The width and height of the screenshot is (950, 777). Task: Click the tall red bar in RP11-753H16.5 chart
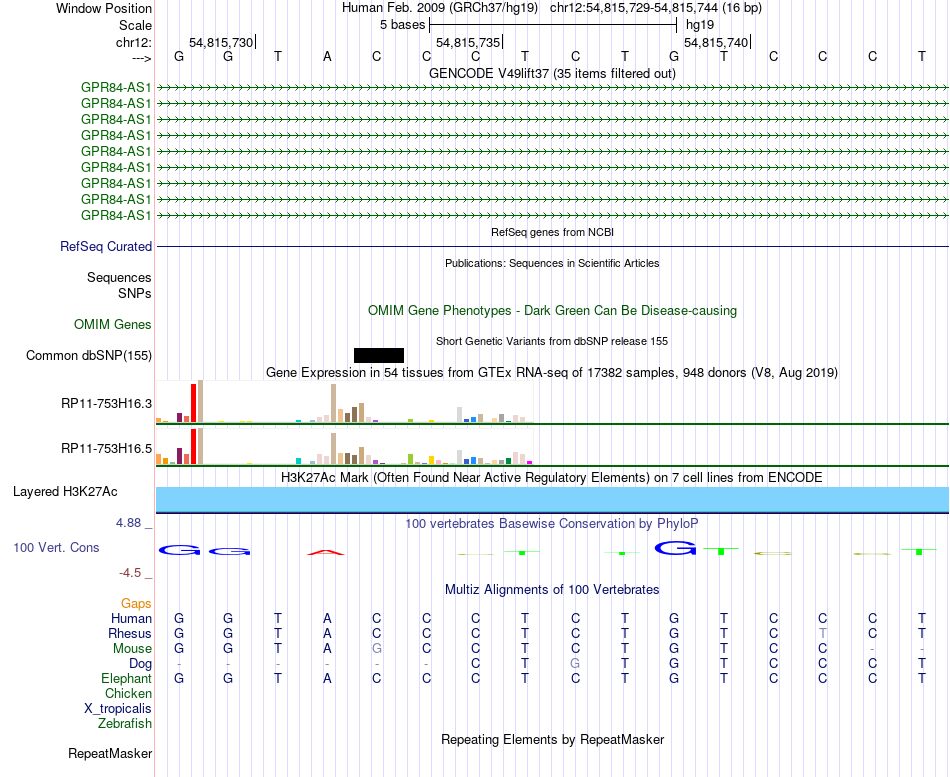tap(193, 447)
